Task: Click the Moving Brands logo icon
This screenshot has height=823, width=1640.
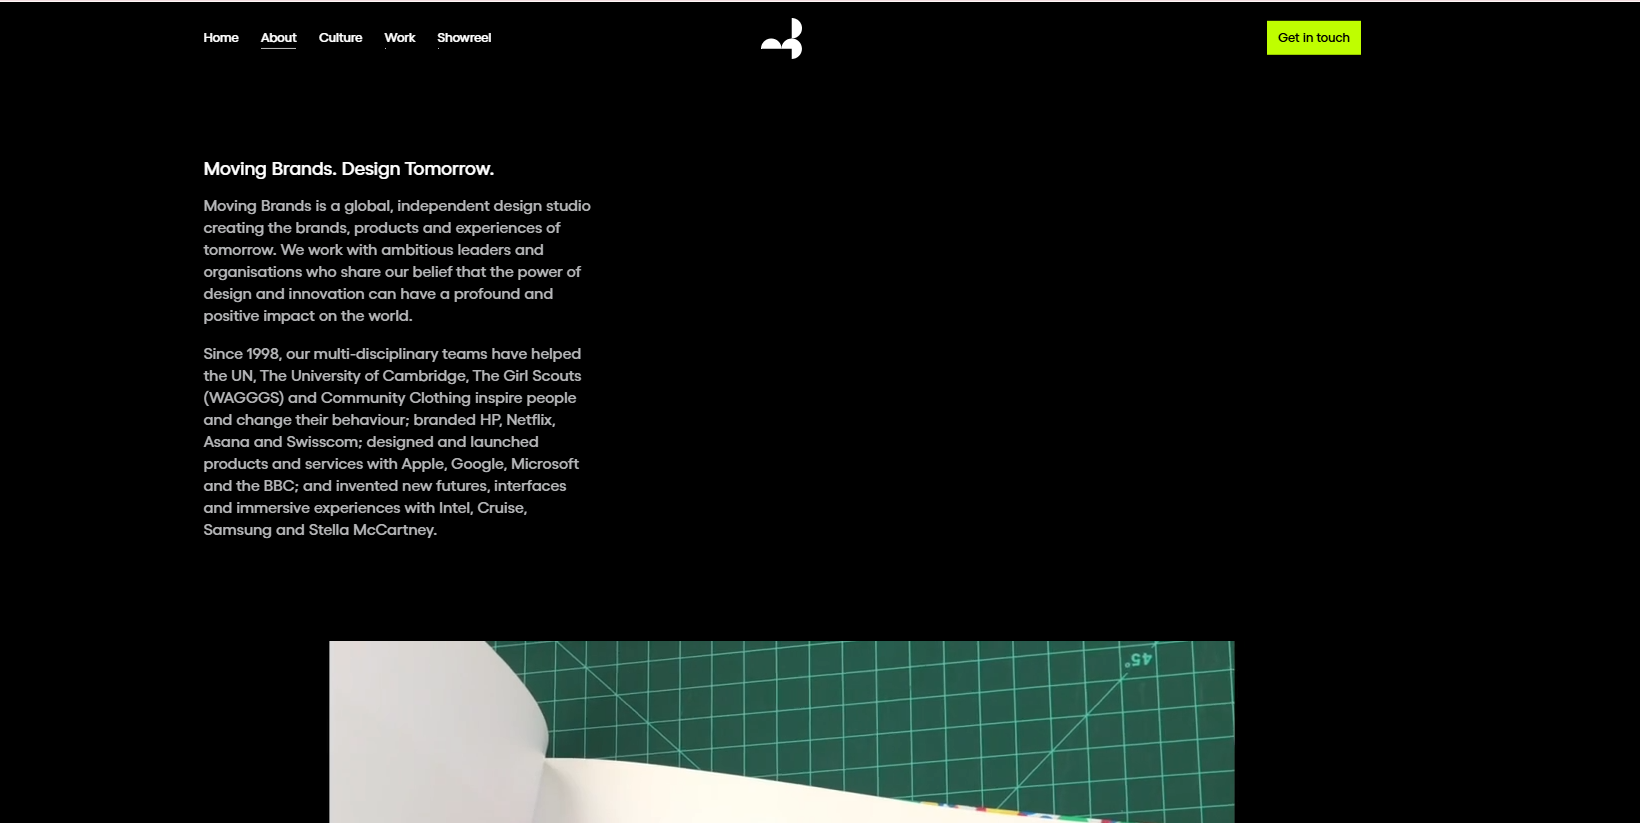Action: [x=782, y=38]
